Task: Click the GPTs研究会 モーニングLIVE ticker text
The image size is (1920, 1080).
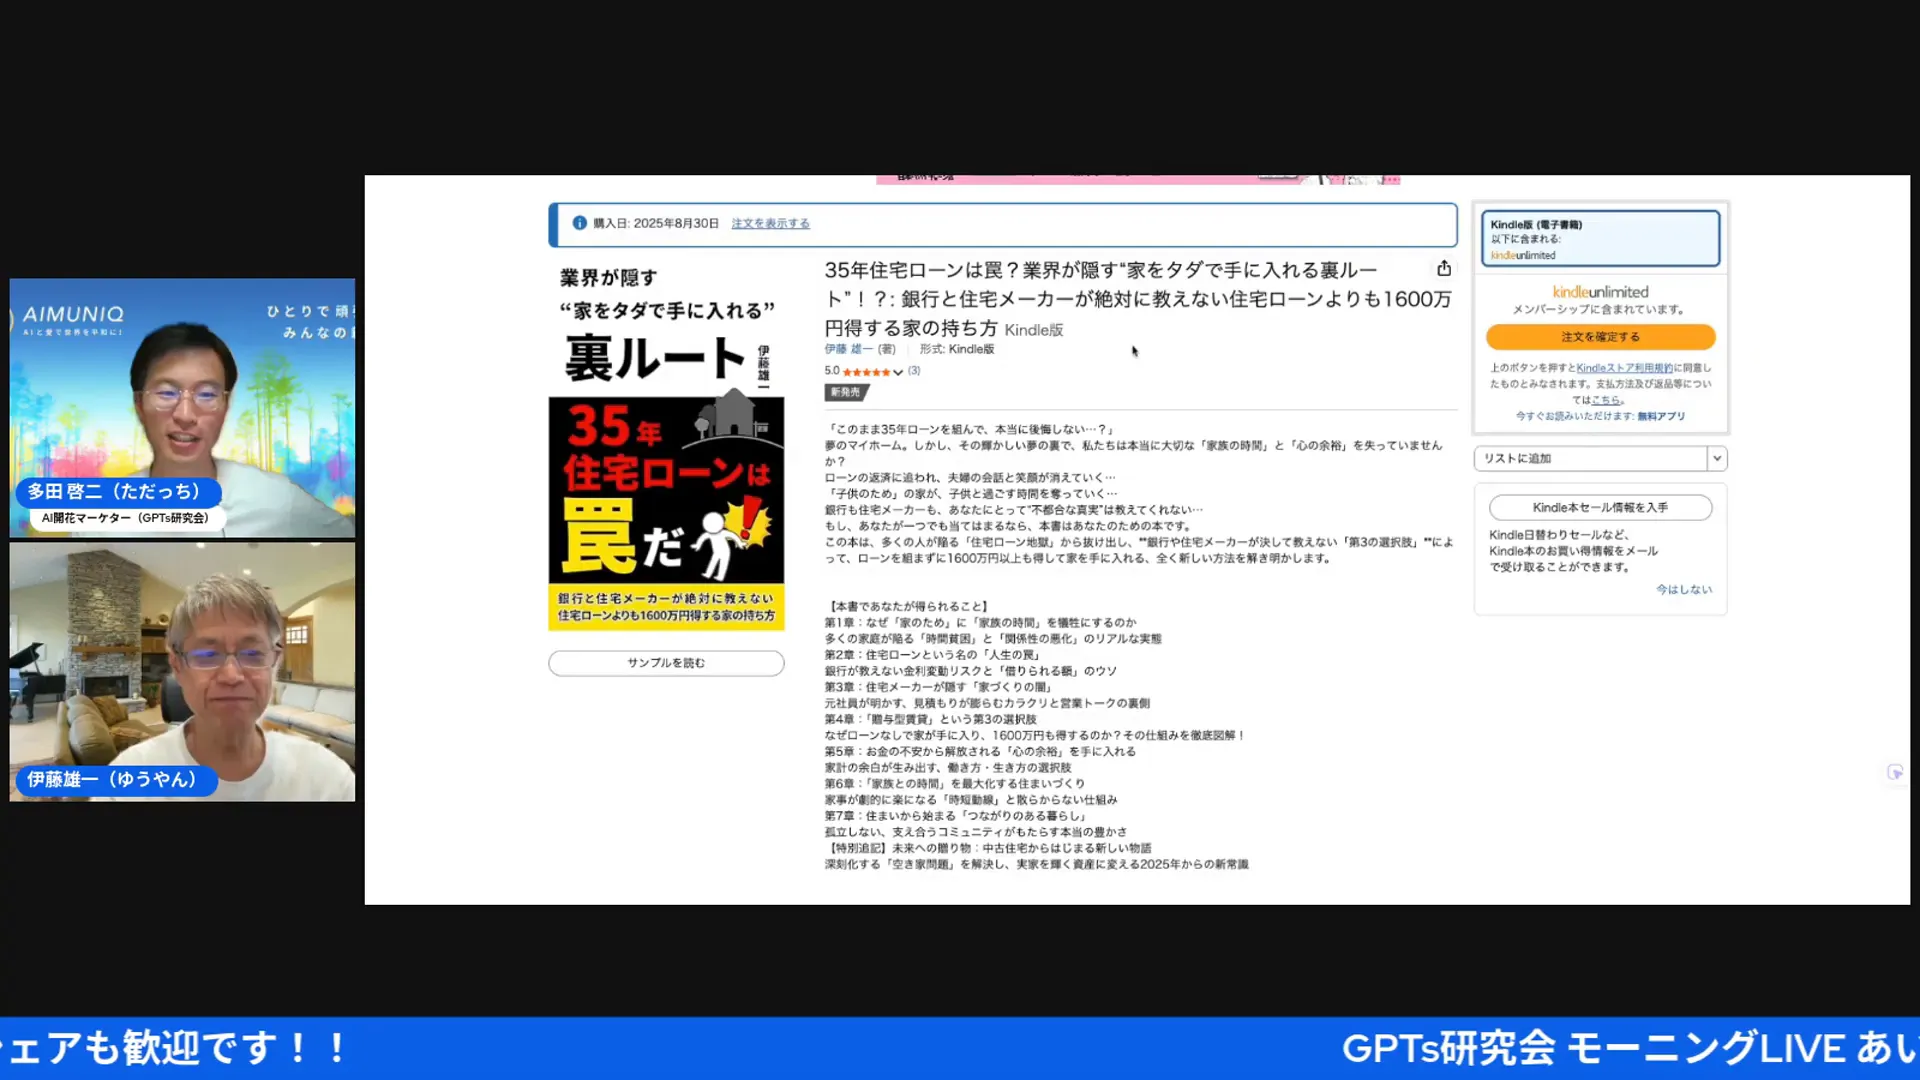Action: [1630, 1048]
